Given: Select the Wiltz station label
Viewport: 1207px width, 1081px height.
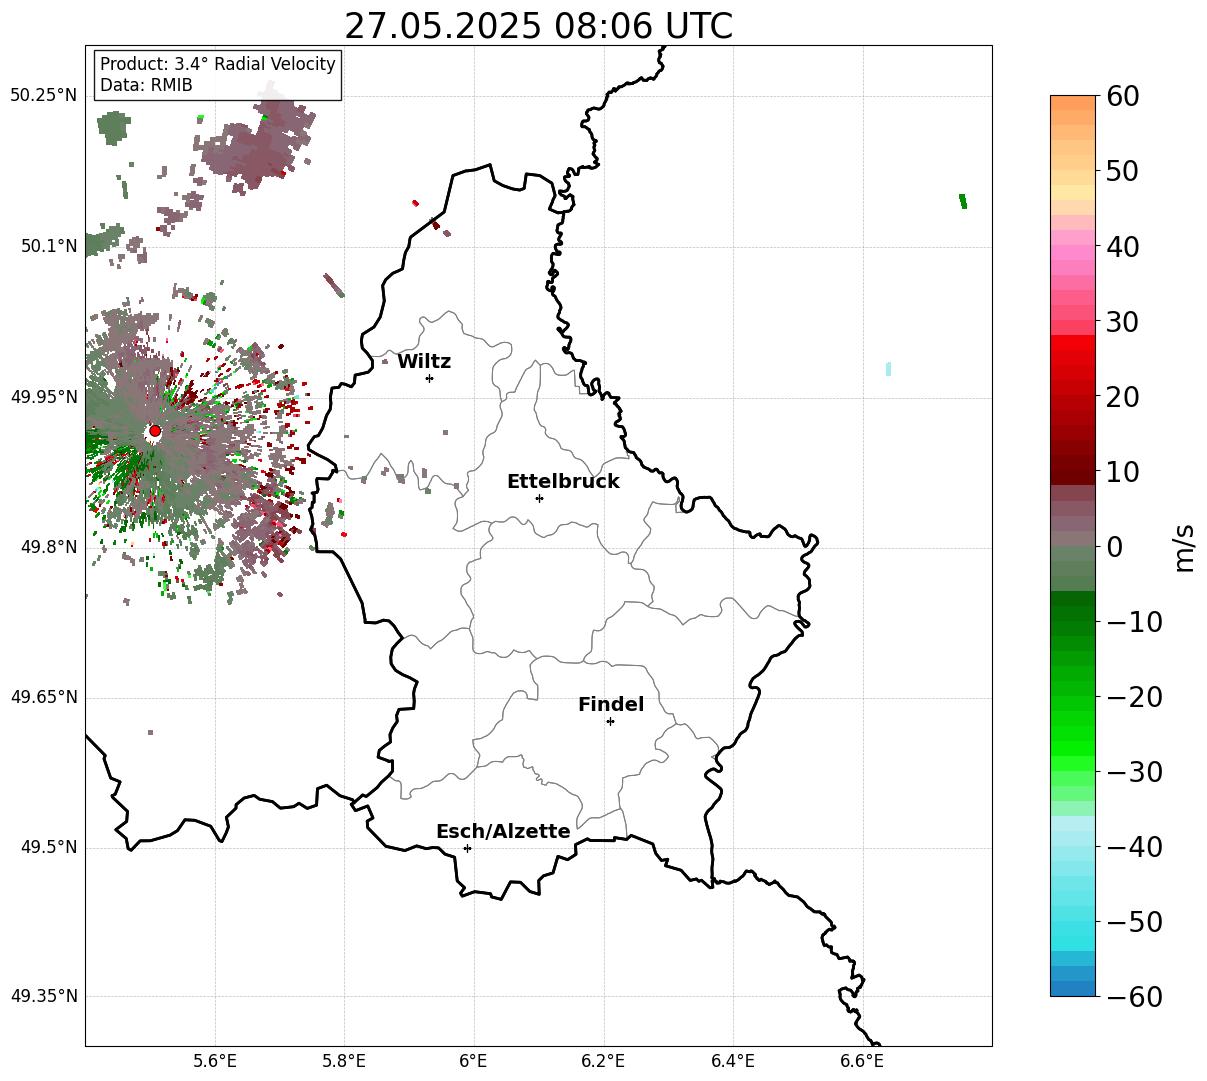Looking at the screenshot, I should point(424,362).
